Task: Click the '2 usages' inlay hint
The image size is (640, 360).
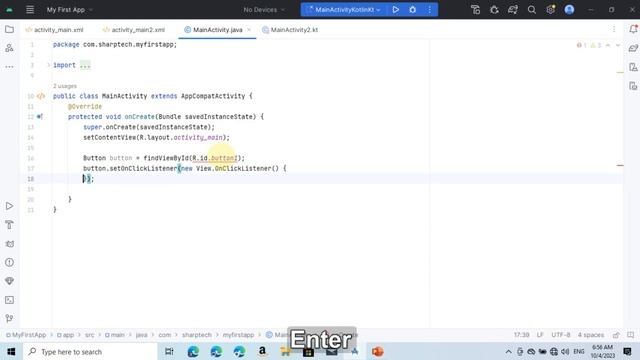Action: coord(65,86)
